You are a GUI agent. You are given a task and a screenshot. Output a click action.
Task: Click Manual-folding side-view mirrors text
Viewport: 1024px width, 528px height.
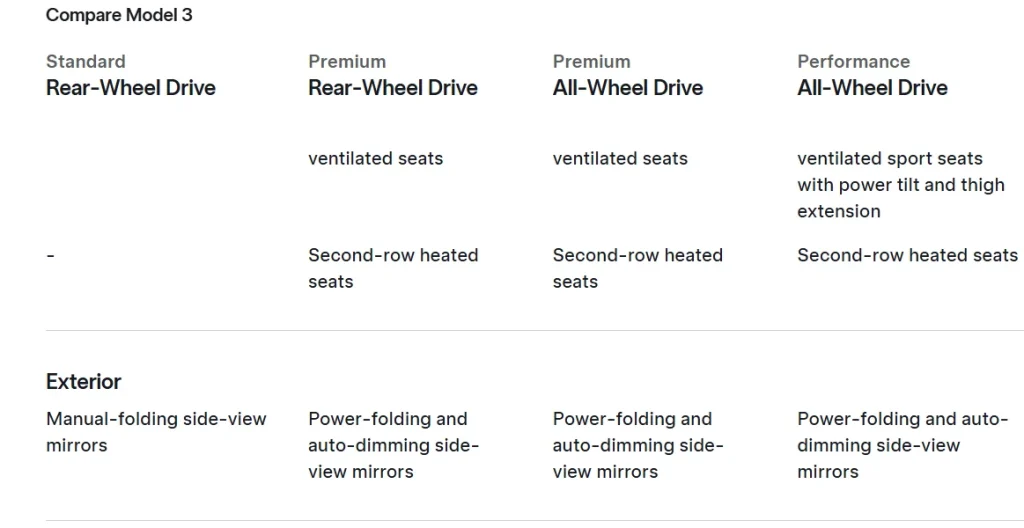click(x=156, y=432)
